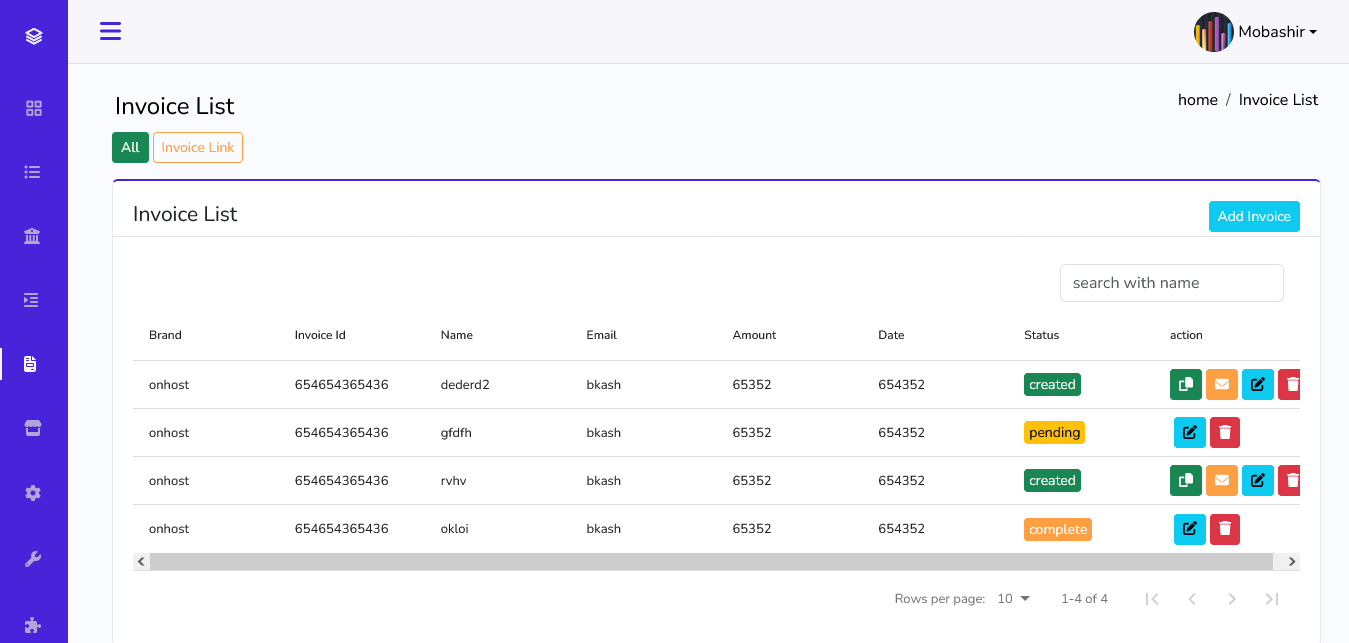Select the list icon in the sidebar
Viewport: 1349px width, 643px height.
pyautogui.click(x=33, y=171)
